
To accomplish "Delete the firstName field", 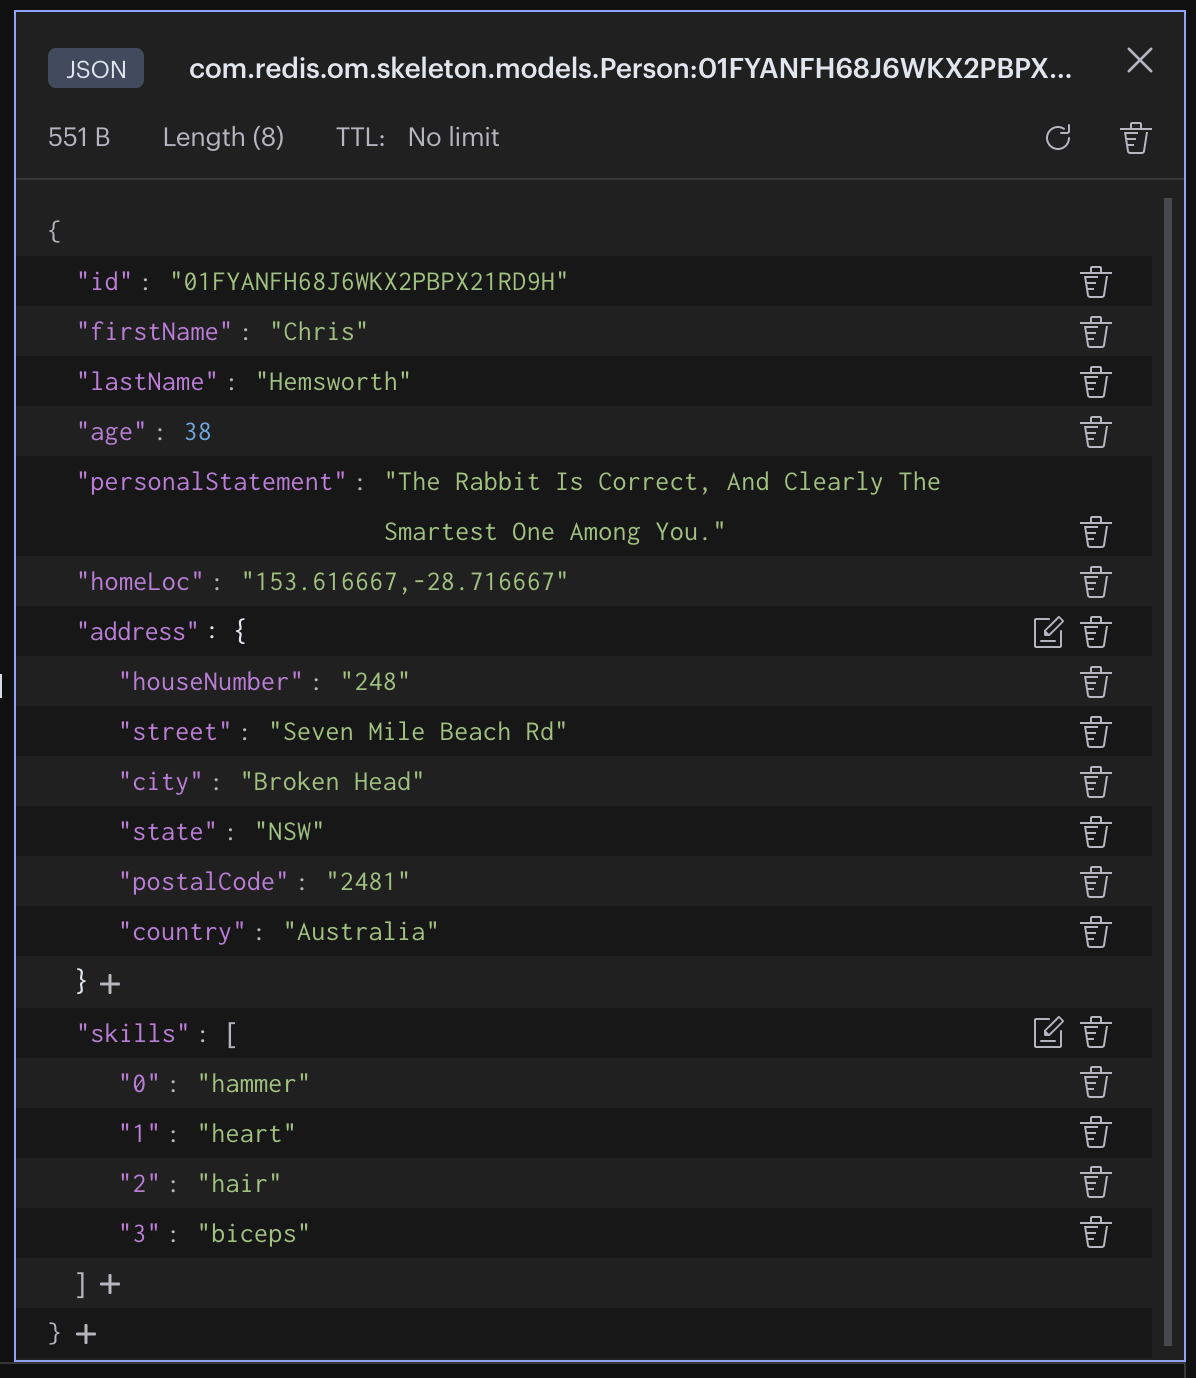I will pyautogui.click(x=1096, y=331).
